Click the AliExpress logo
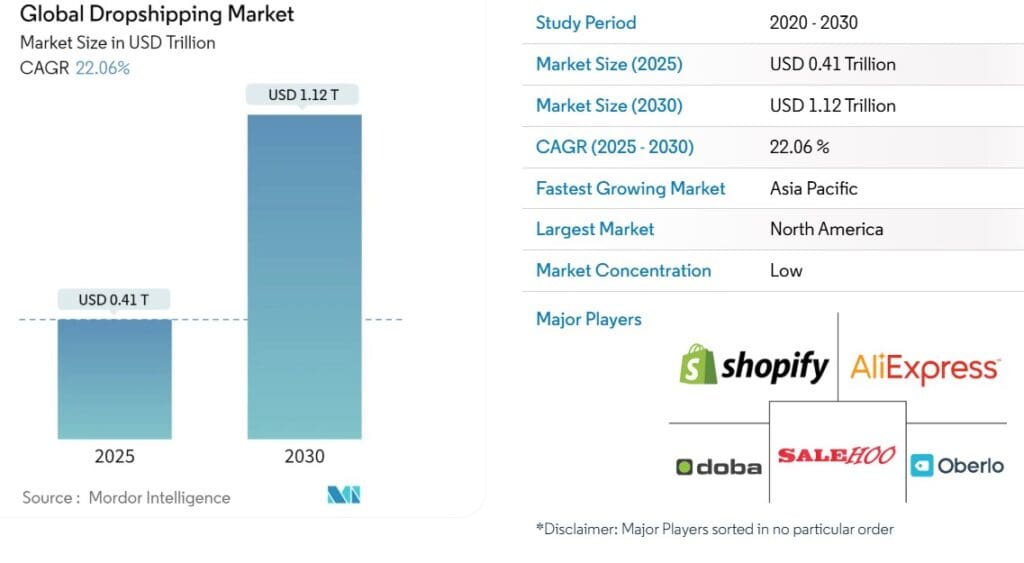This screenshot has width=1024, height=563. pyautogui.click(x=925, y=368)
